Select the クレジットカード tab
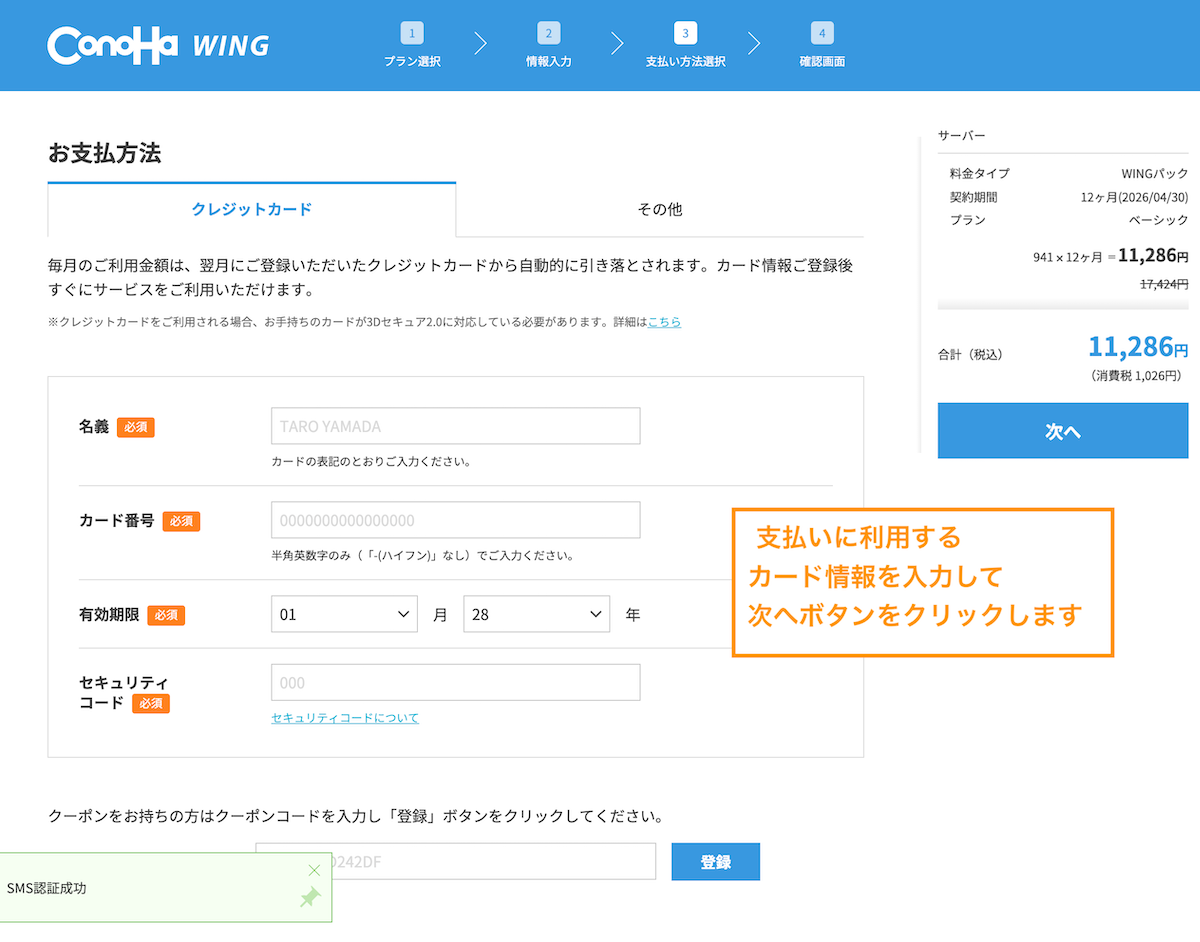The height and width of the screenshot is (942, 1200). click(x=252, y=210)
